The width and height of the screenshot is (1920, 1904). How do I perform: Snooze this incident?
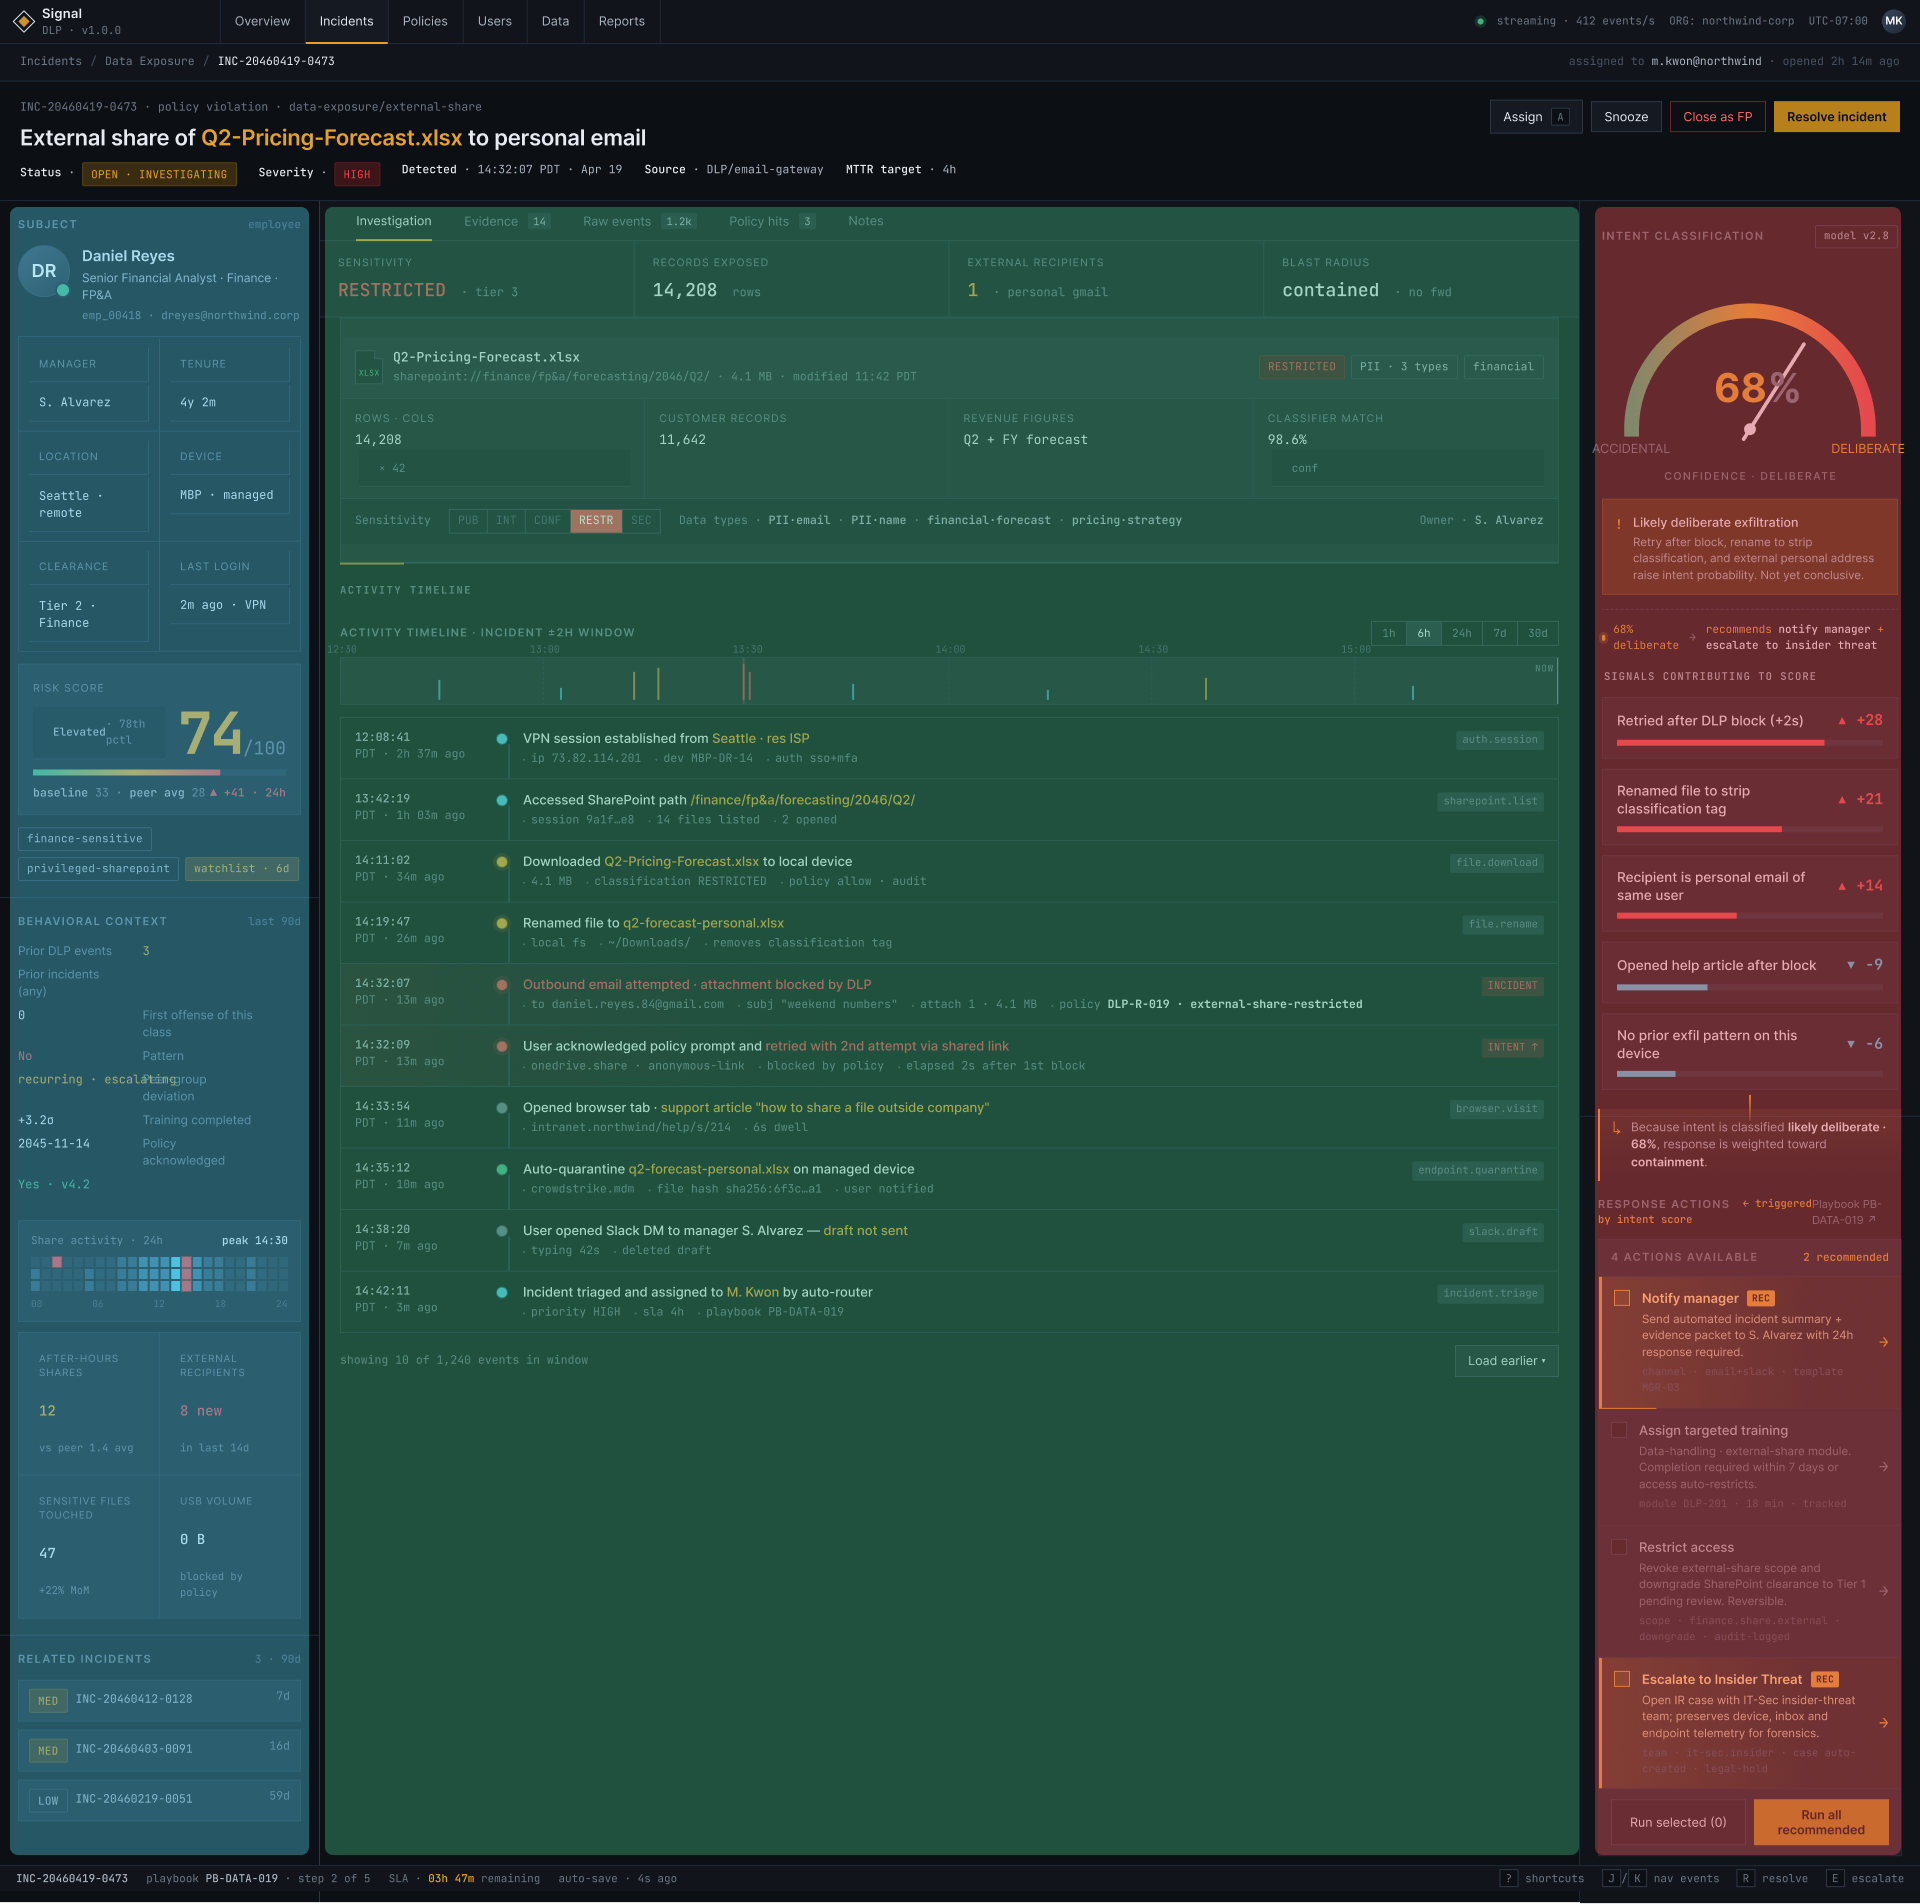1626,117
